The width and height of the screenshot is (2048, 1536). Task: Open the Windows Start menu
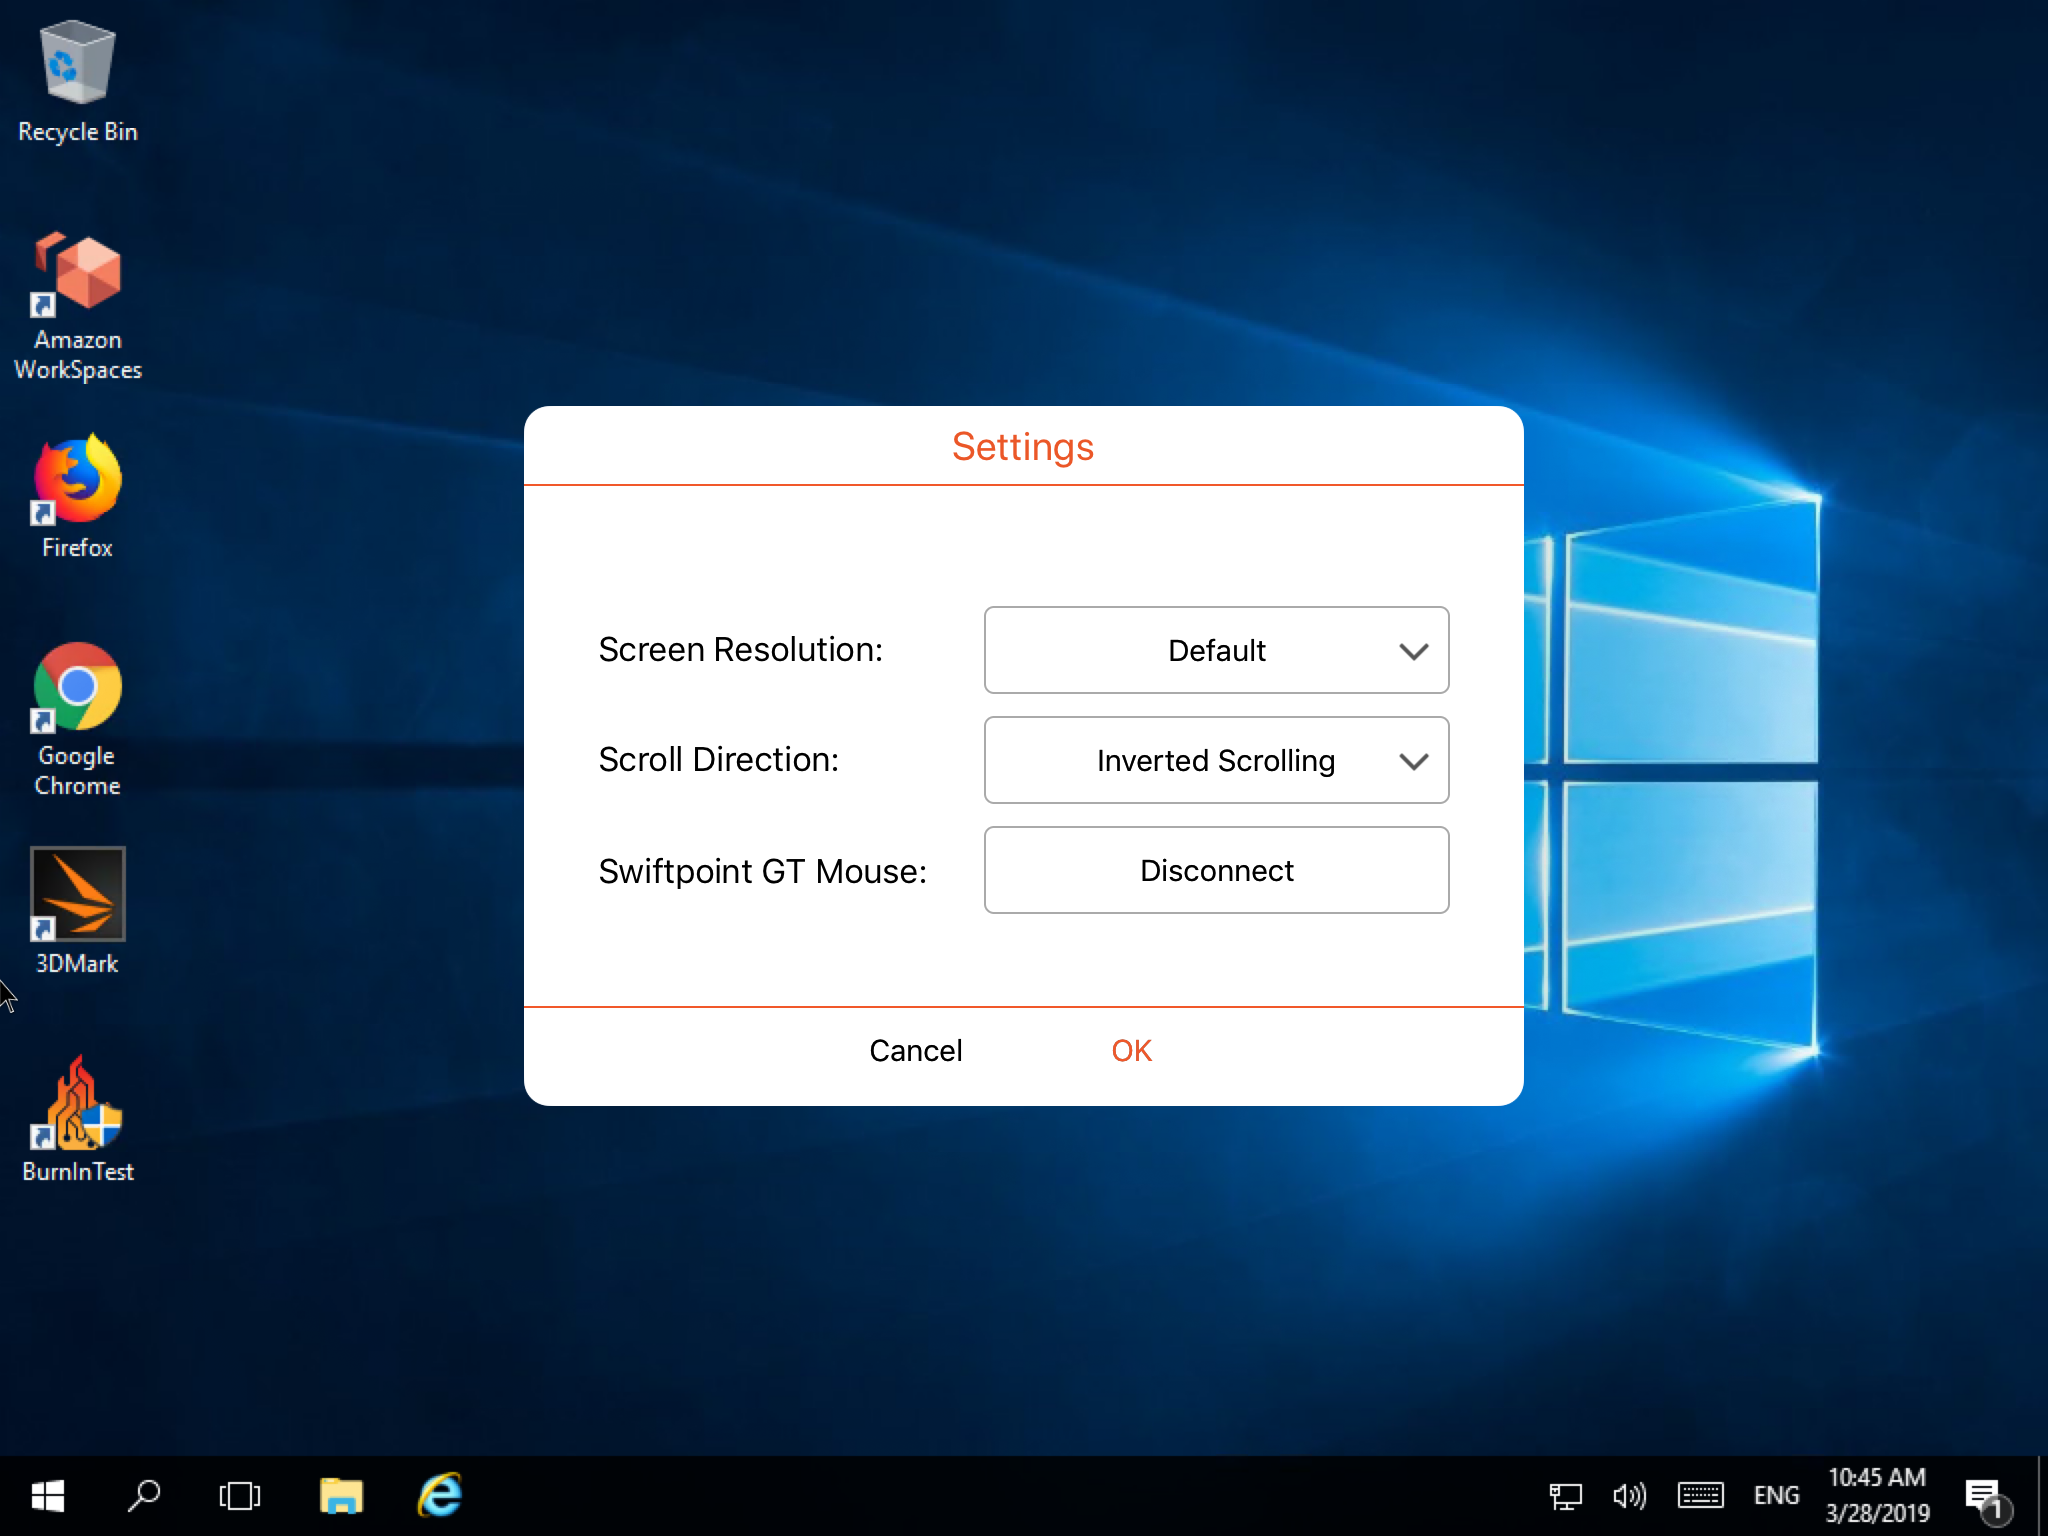48,1496
